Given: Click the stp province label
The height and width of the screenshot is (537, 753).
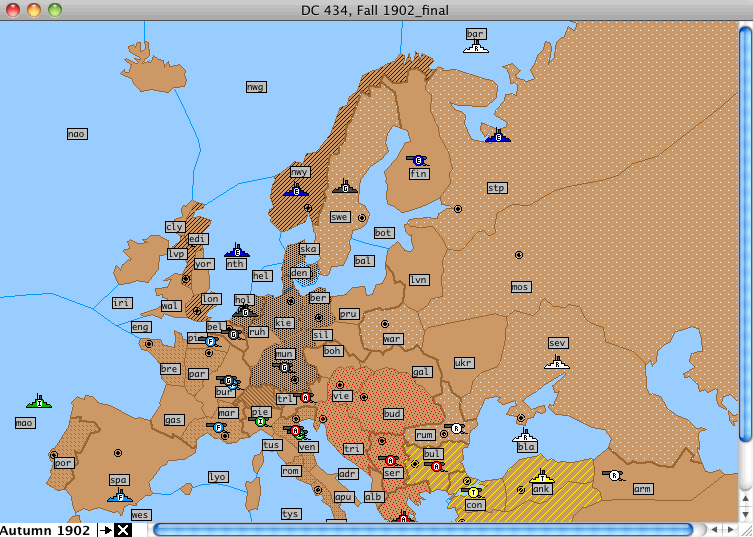Looking at the screenshot, I should (497, 188).
